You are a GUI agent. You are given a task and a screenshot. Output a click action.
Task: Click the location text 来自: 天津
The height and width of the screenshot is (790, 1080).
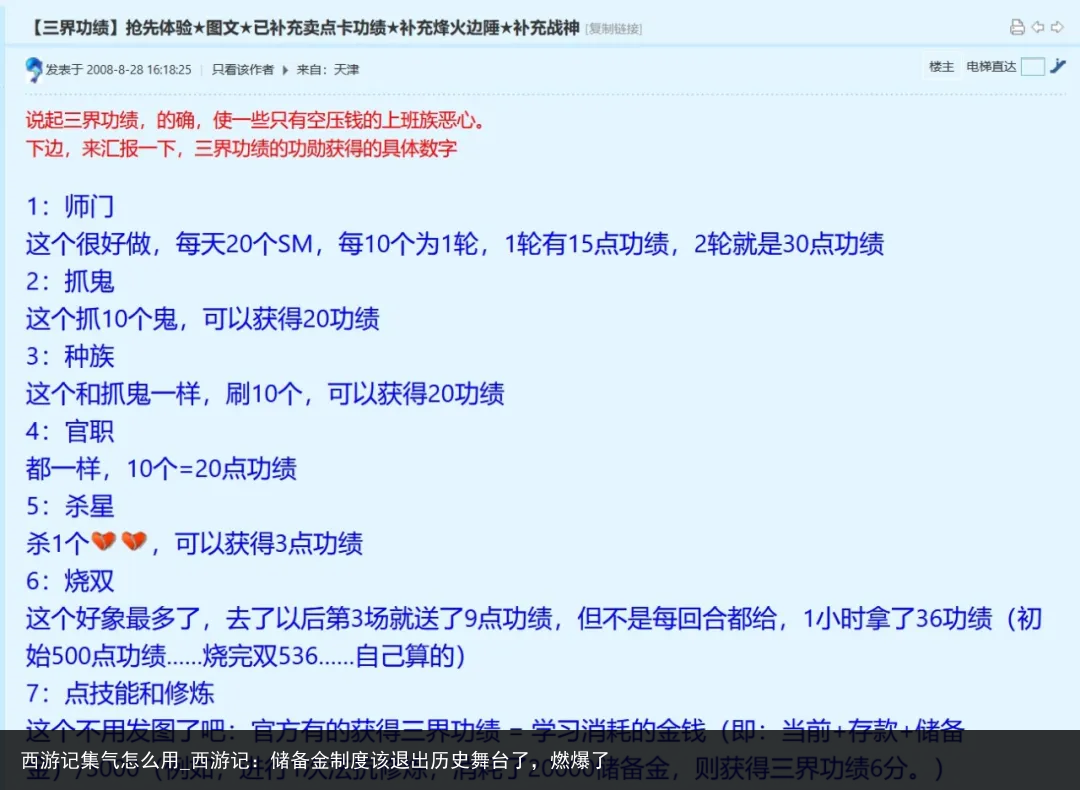328,70
